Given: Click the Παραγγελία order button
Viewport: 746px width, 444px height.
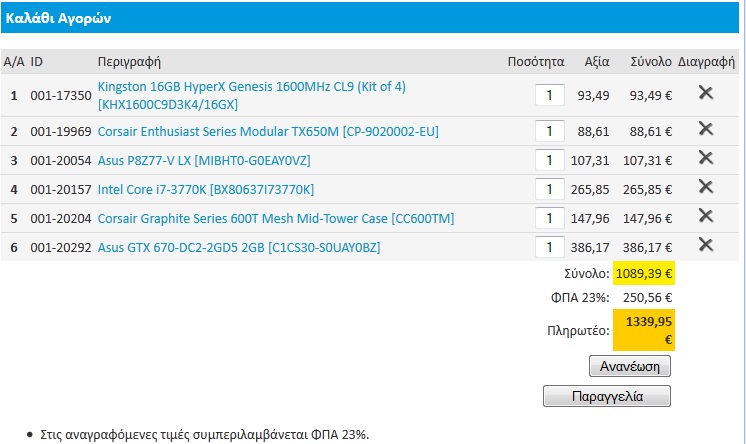Looking at the screenshot, I should click(607, 396).
